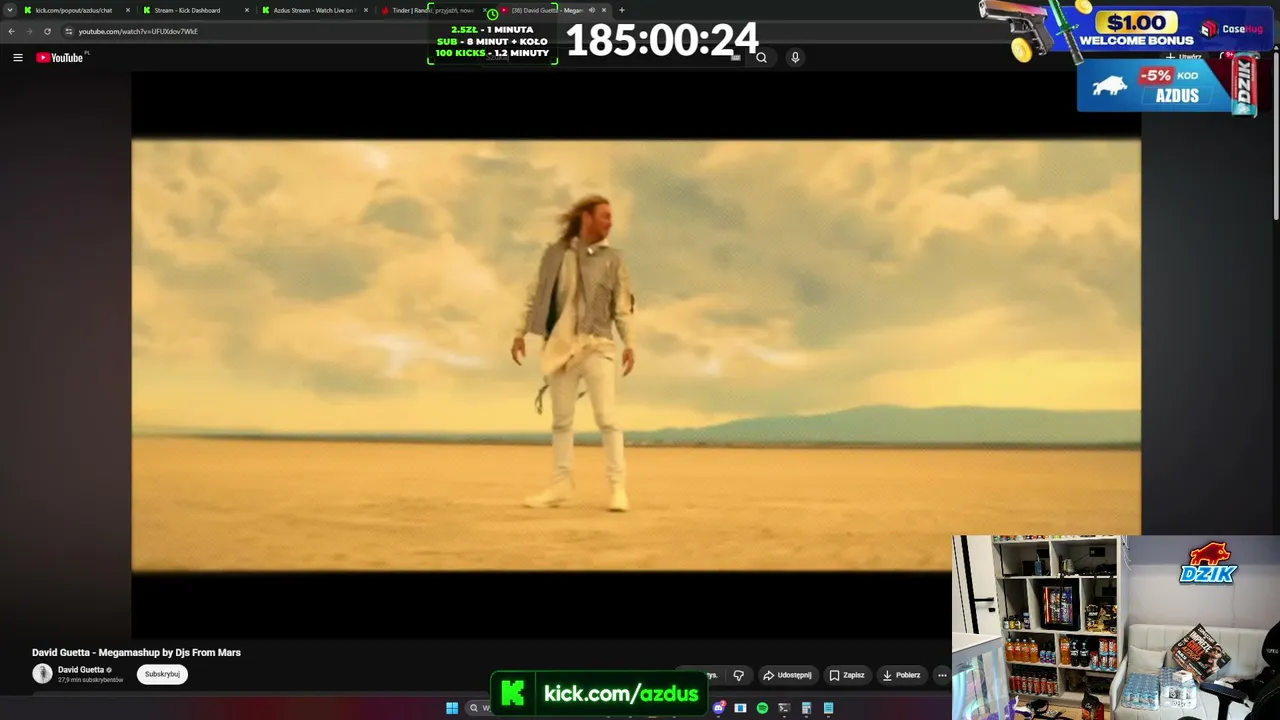Image resolution: width=1280 pixels, height=720 pixels.
Task: Open Discord from the taskbar
Action: 718,708
